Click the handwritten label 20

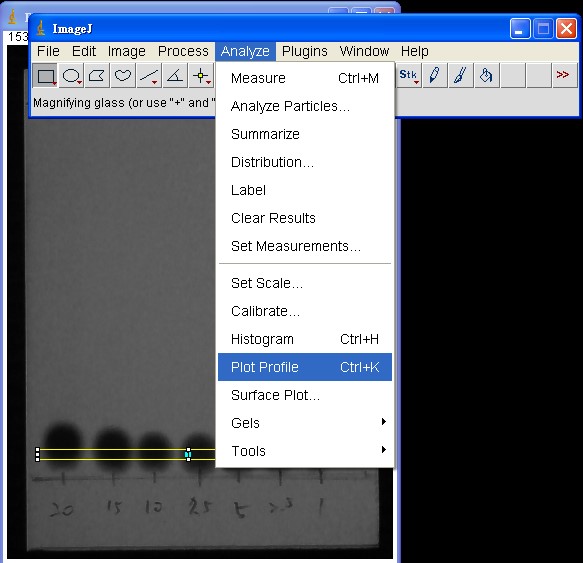click(x=61, y=509)
